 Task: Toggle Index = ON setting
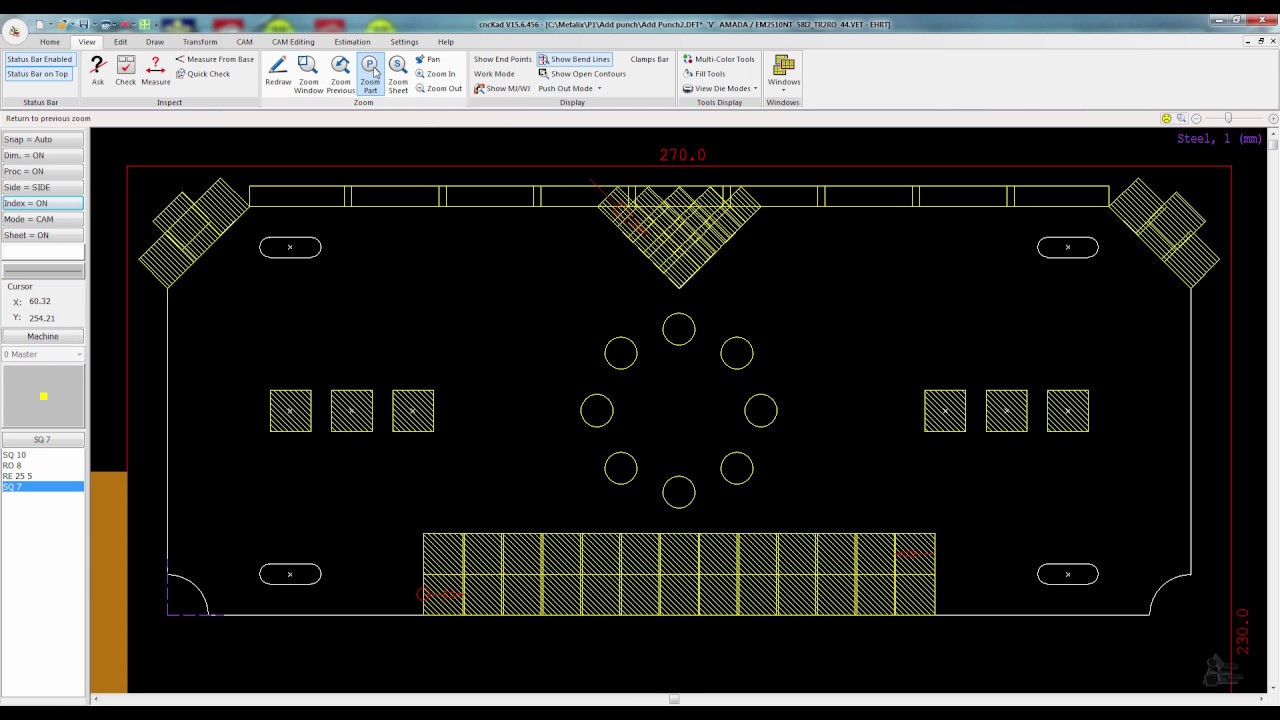(43, 203)
